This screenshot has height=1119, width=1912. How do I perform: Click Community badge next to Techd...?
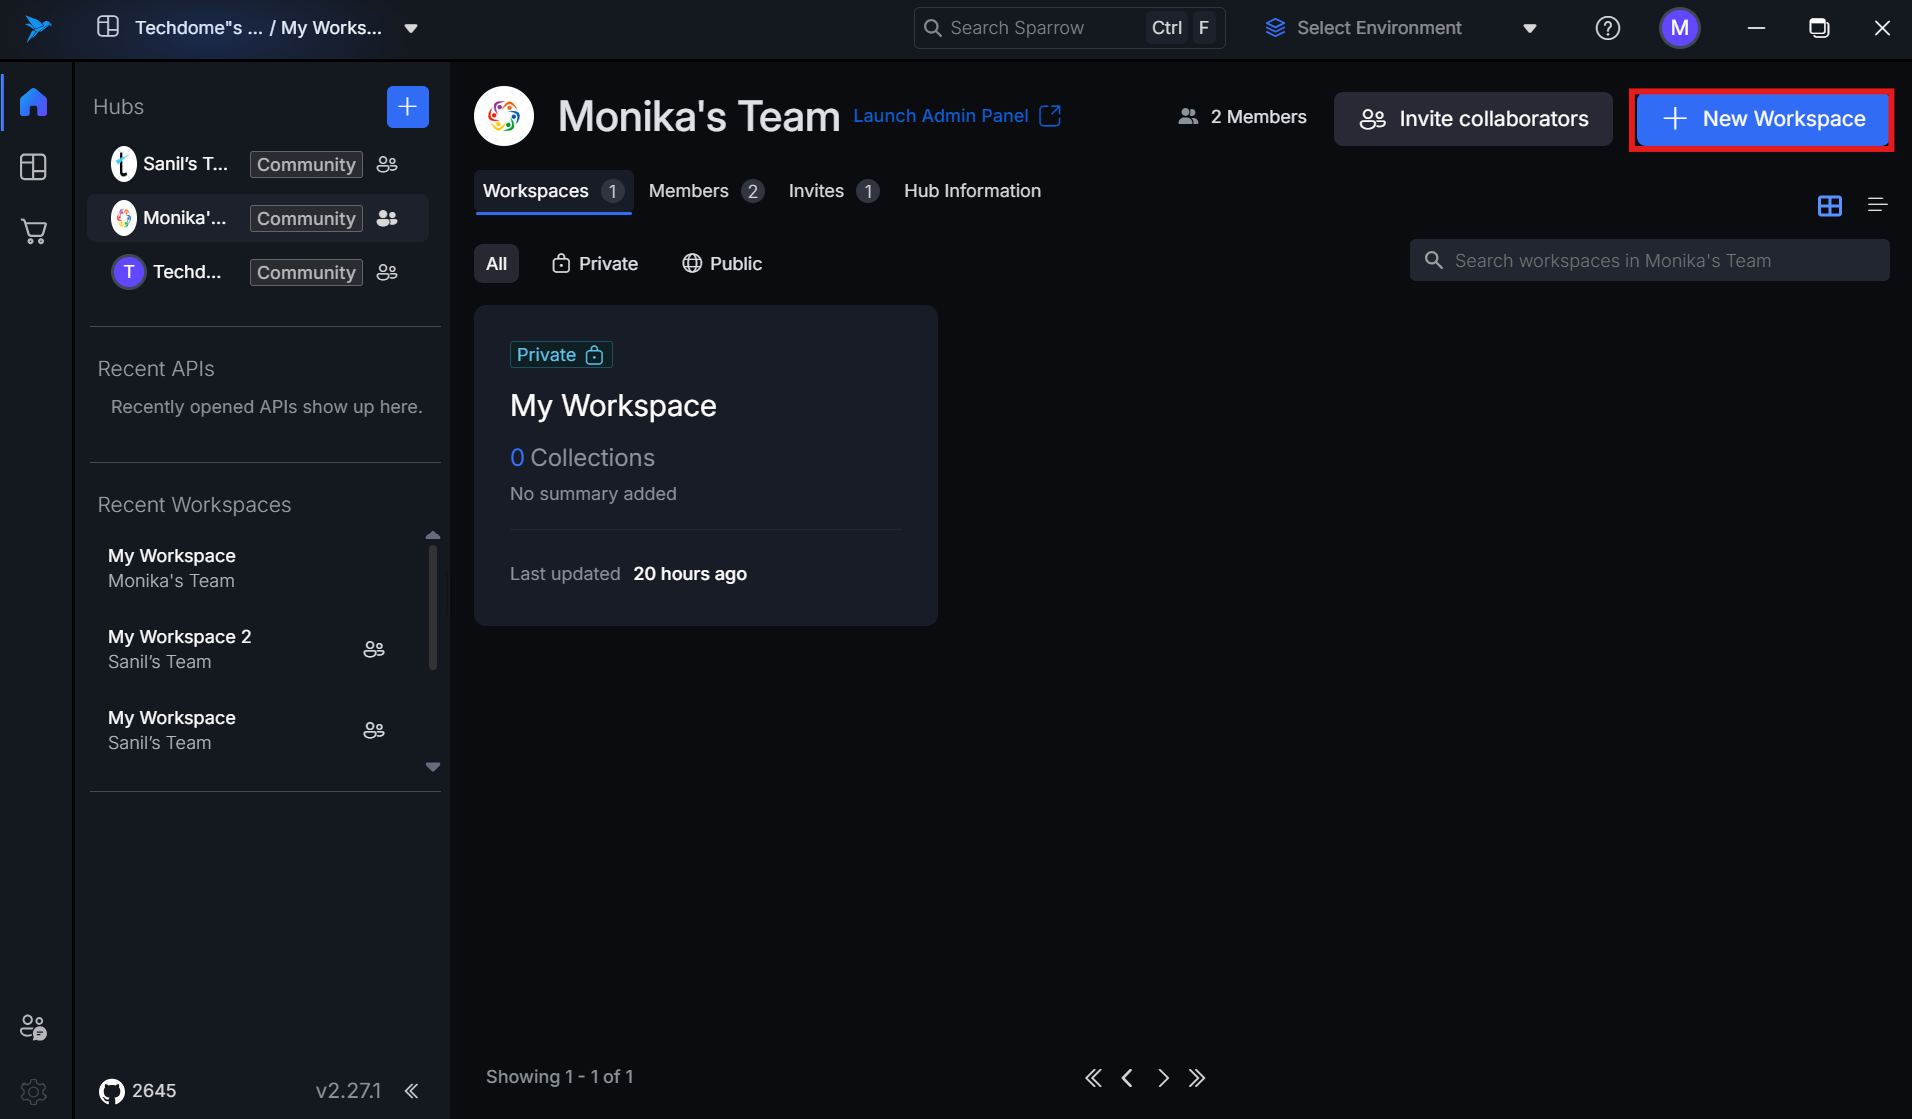[306, 273]
